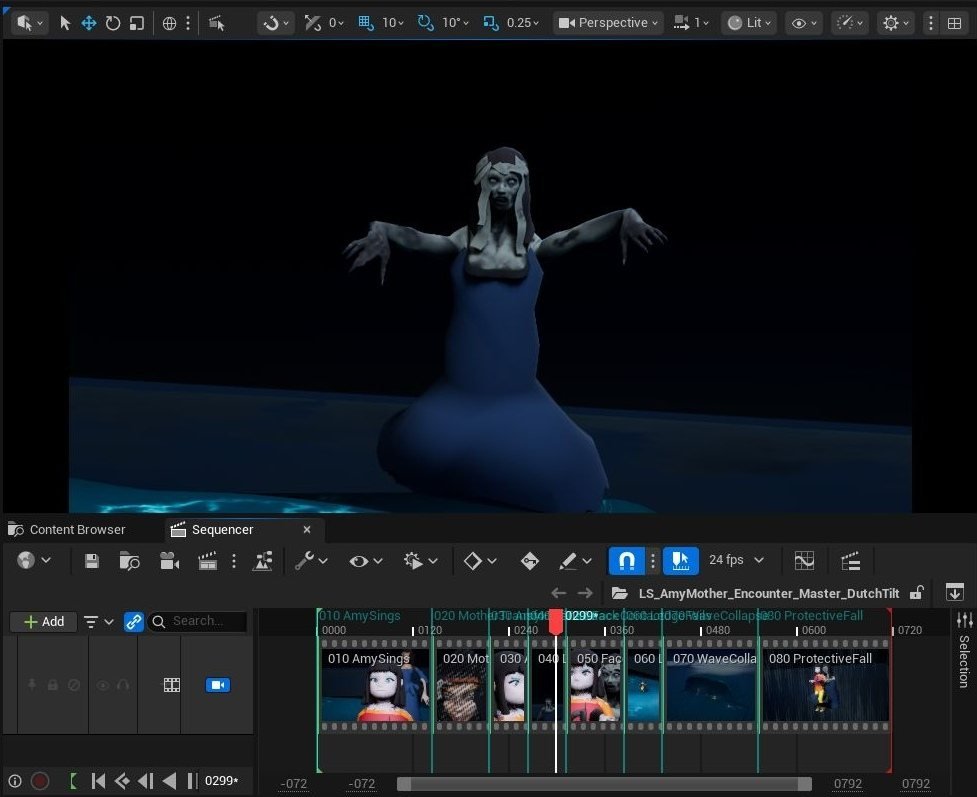This screenshot has height=797, width=977.
Task: Toggle the sequence lock padlock icon
Action: 916,593
